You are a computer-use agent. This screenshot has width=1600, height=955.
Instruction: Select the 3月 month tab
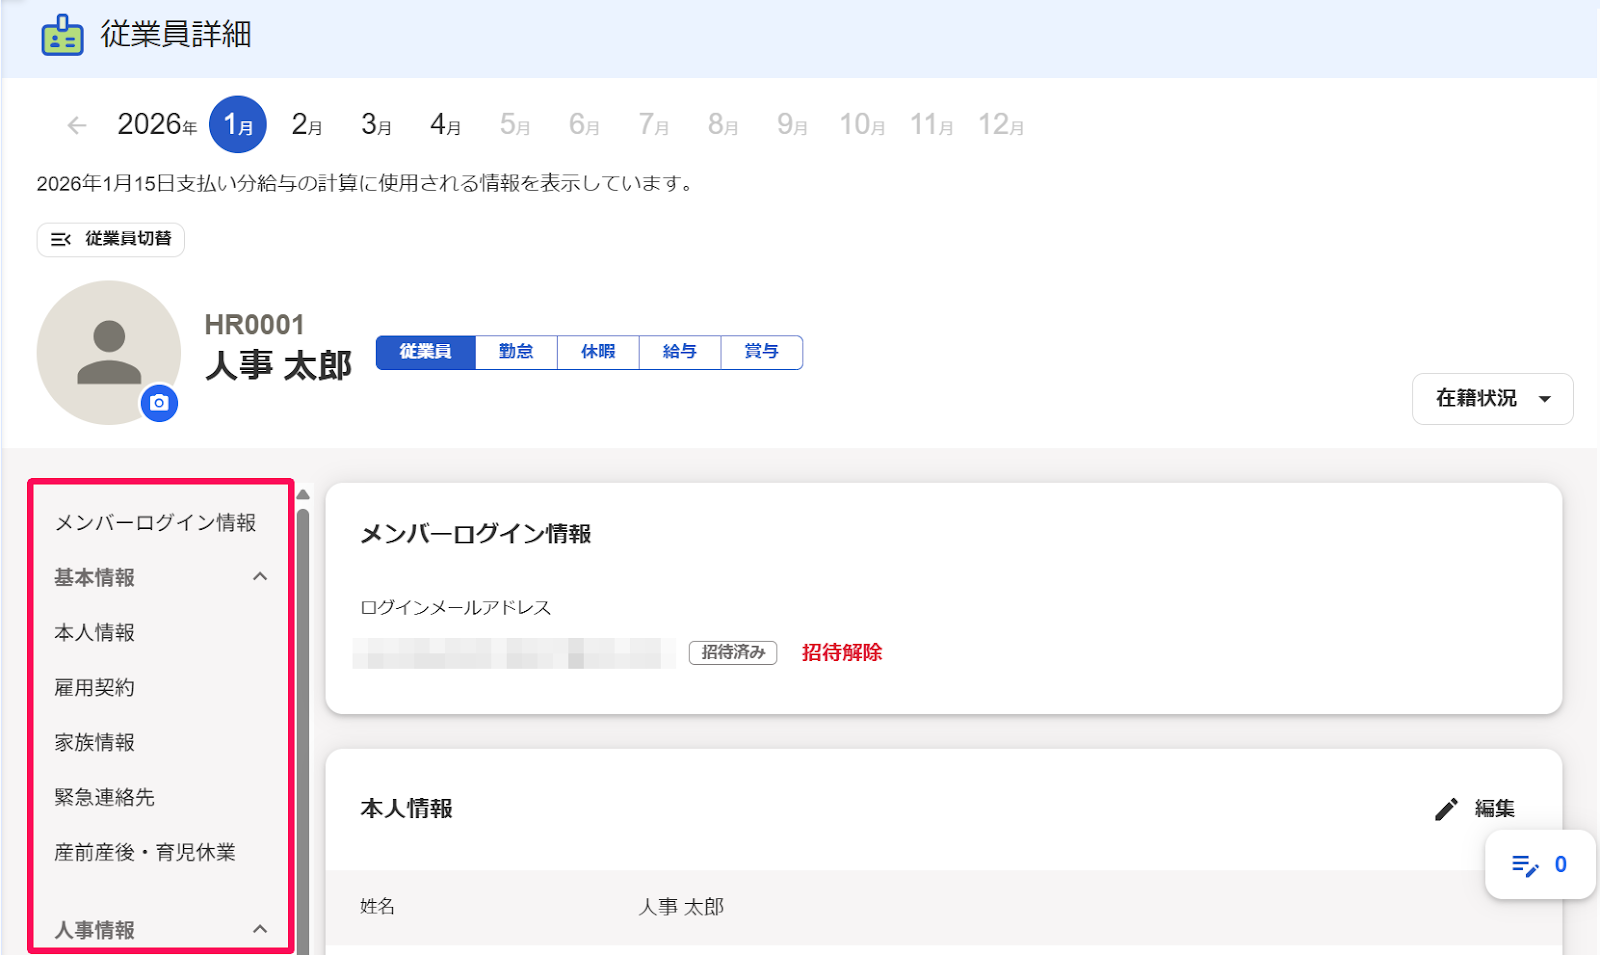click(376, 125)
